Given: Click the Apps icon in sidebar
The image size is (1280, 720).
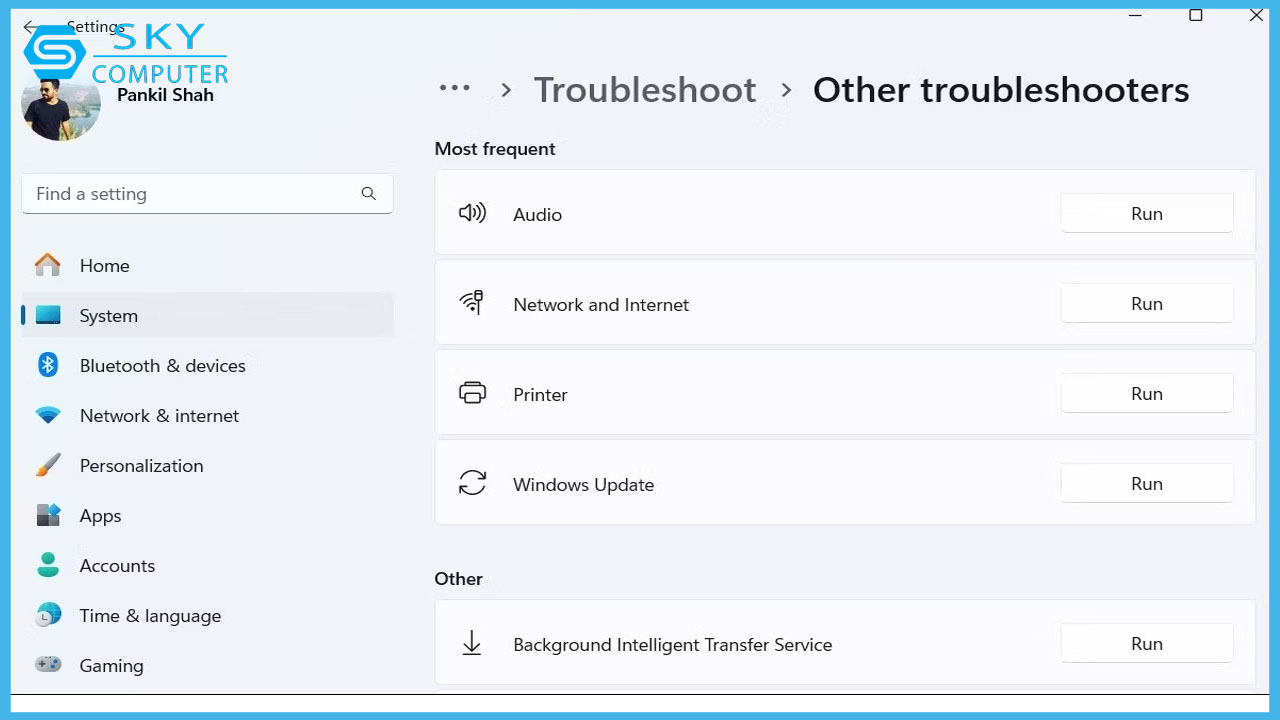Looking at the screenshot, I should [48, 515].
